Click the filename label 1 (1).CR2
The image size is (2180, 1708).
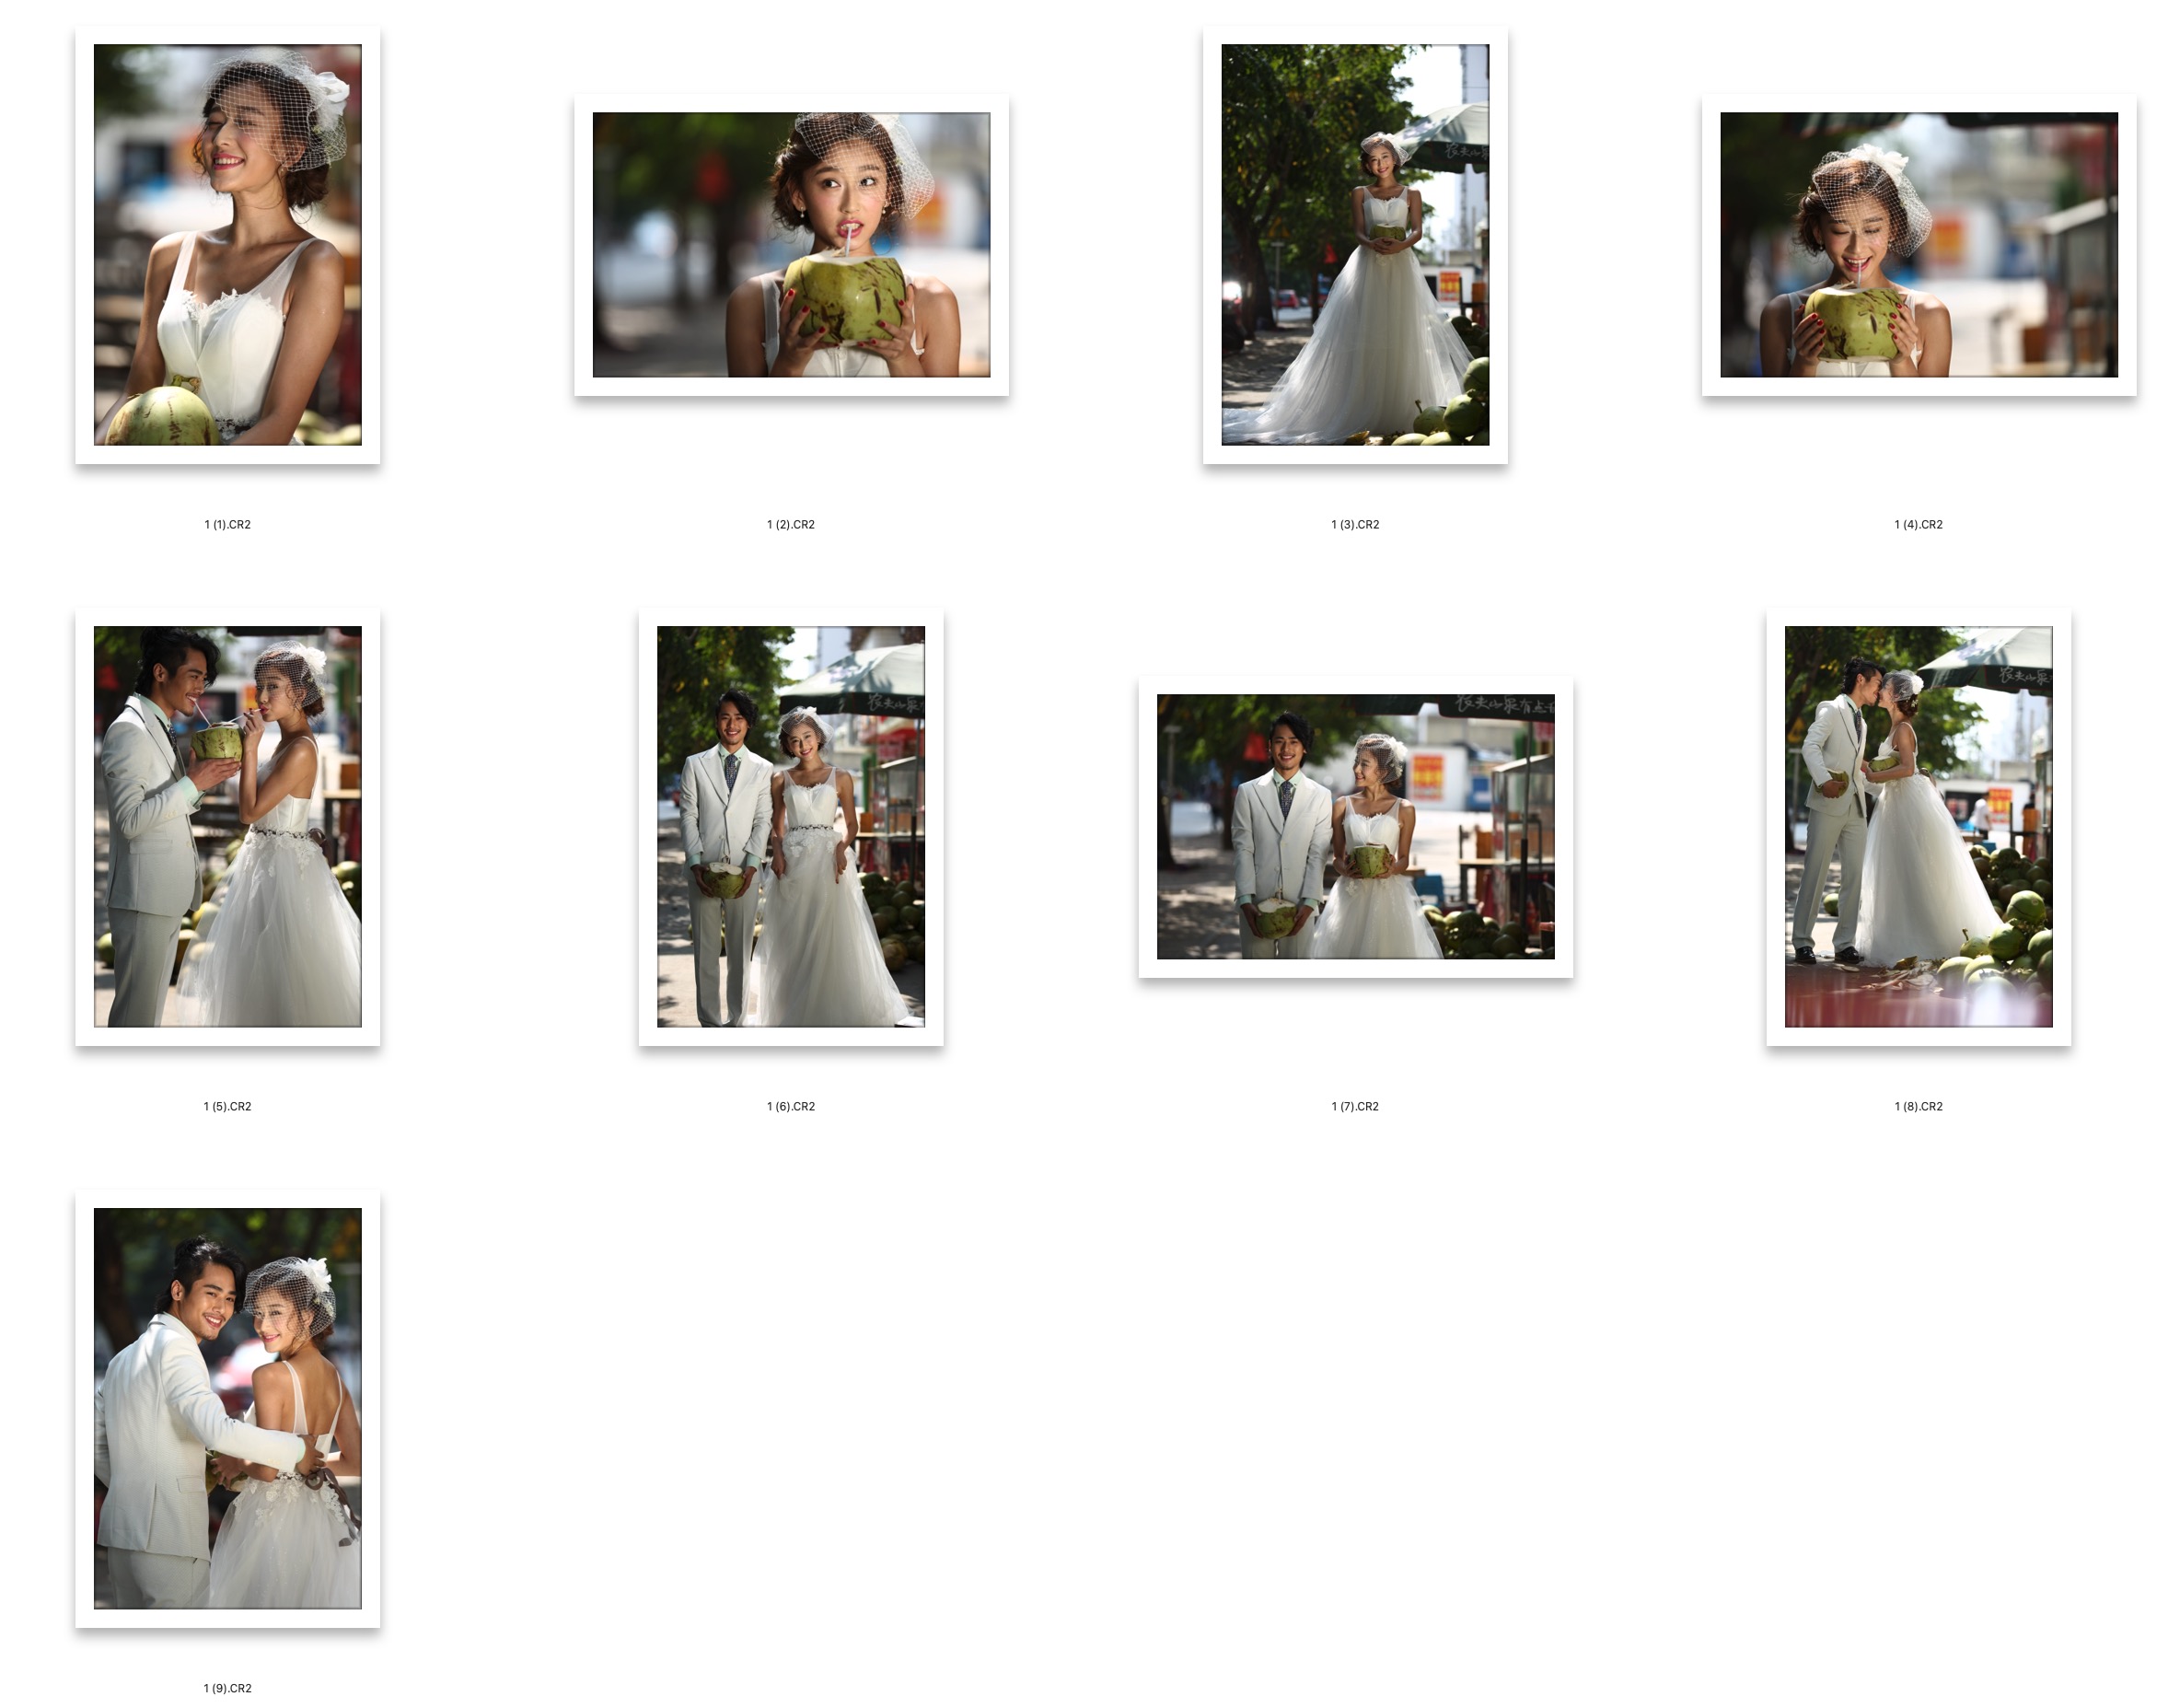tap(227, 524)
